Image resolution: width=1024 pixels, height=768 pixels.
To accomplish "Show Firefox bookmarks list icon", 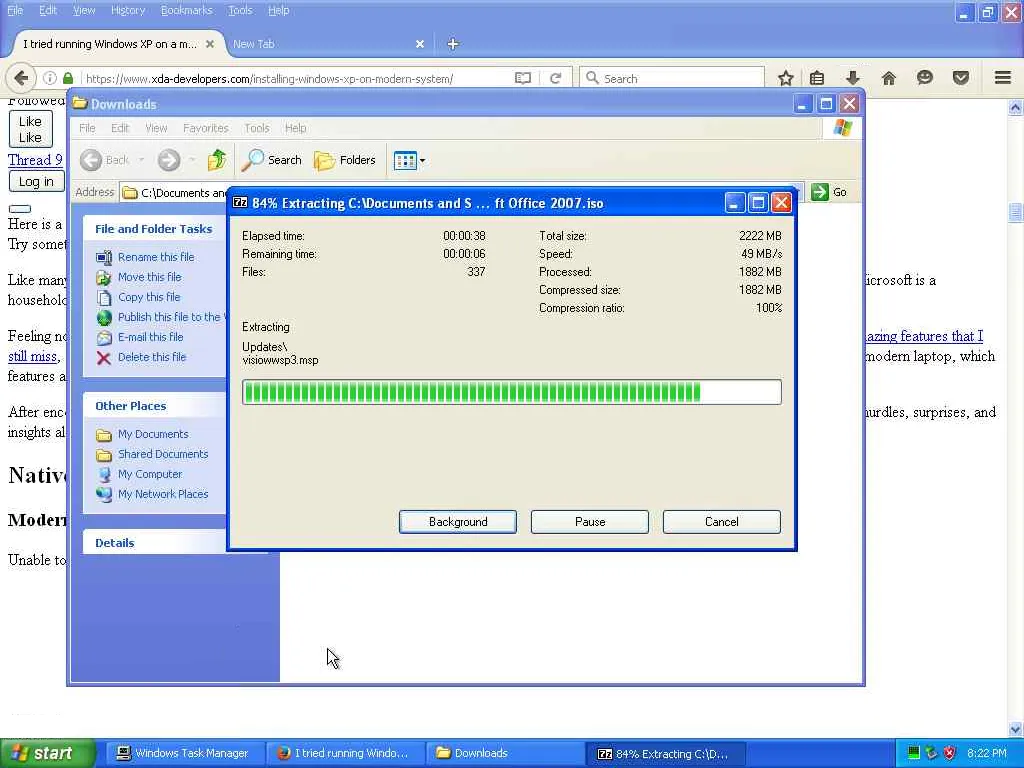I will click(817, 78).
